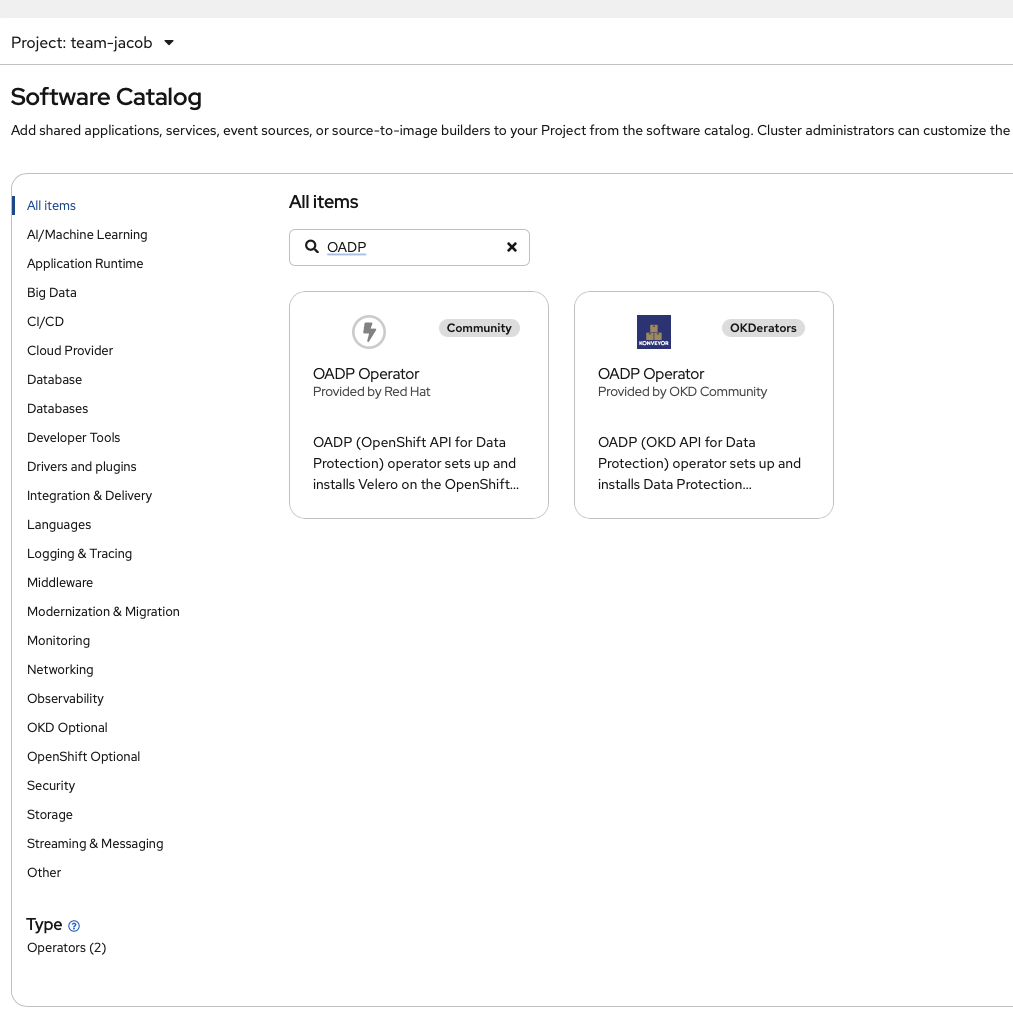Select the All items category
This screenshot has height=1024, width=1013.
51,205
